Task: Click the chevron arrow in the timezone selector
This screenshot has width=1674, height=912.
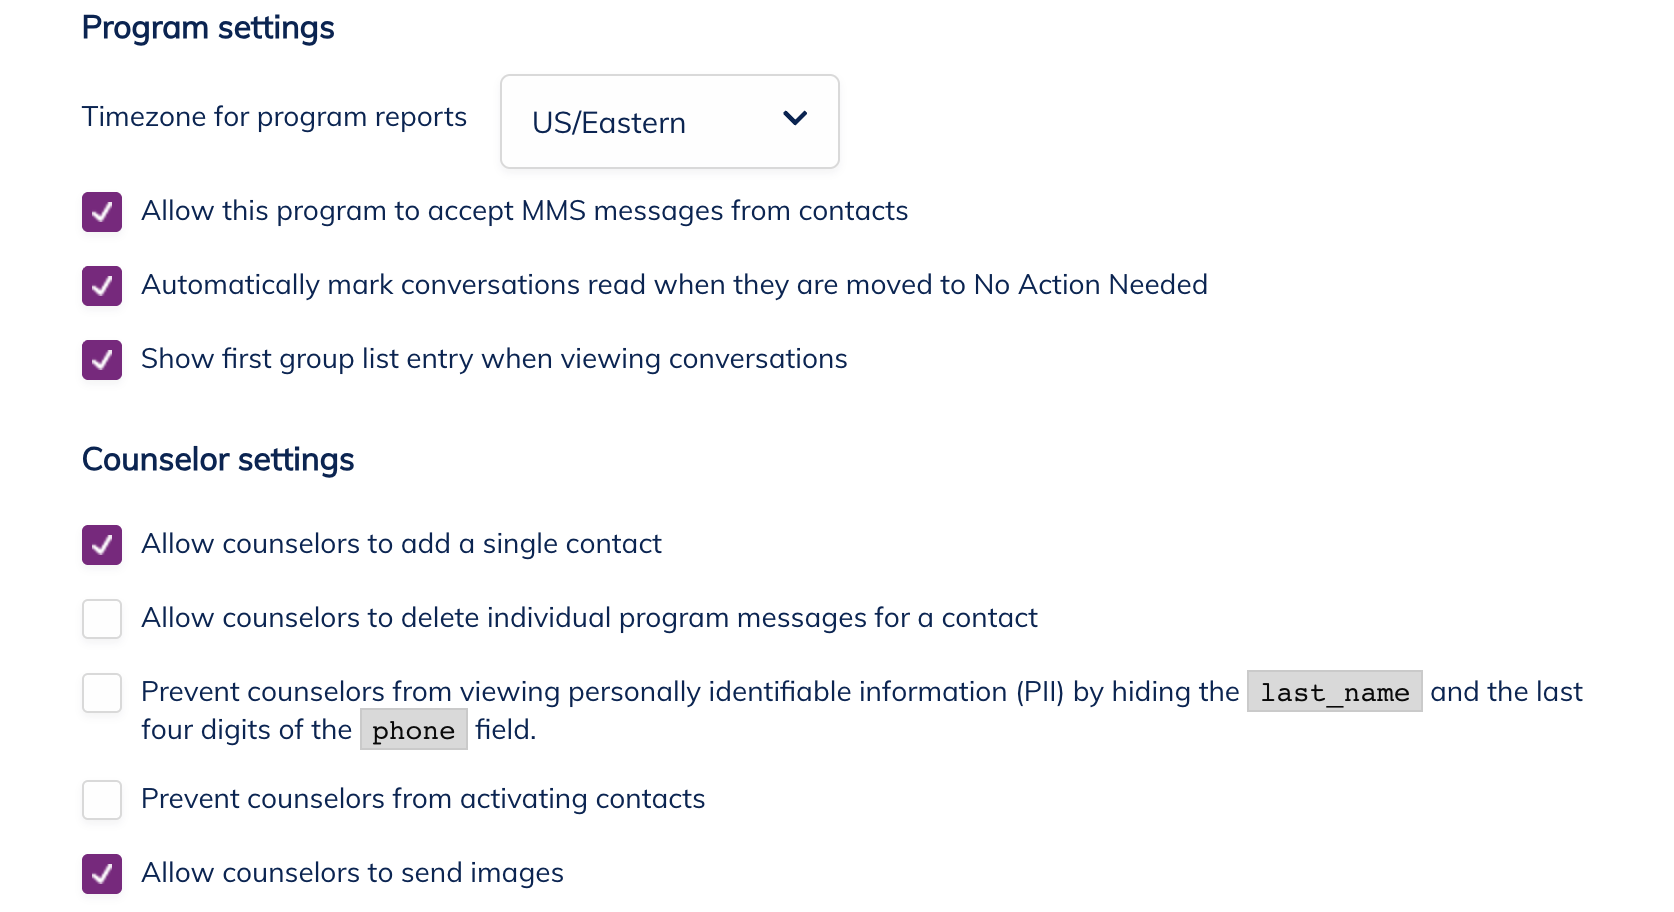Action: pyautogui.click(x=795, y=119)
